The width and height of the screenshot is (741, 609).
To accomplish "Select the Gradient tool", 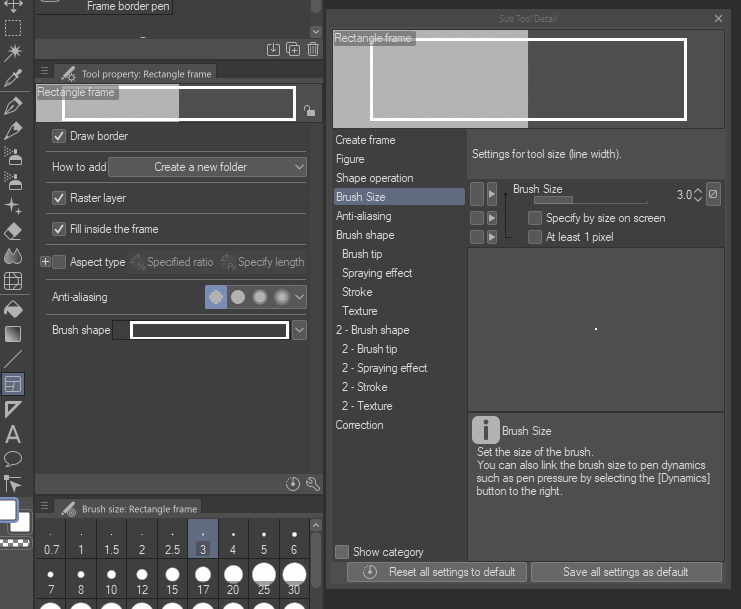I will (x=13, y=333).
